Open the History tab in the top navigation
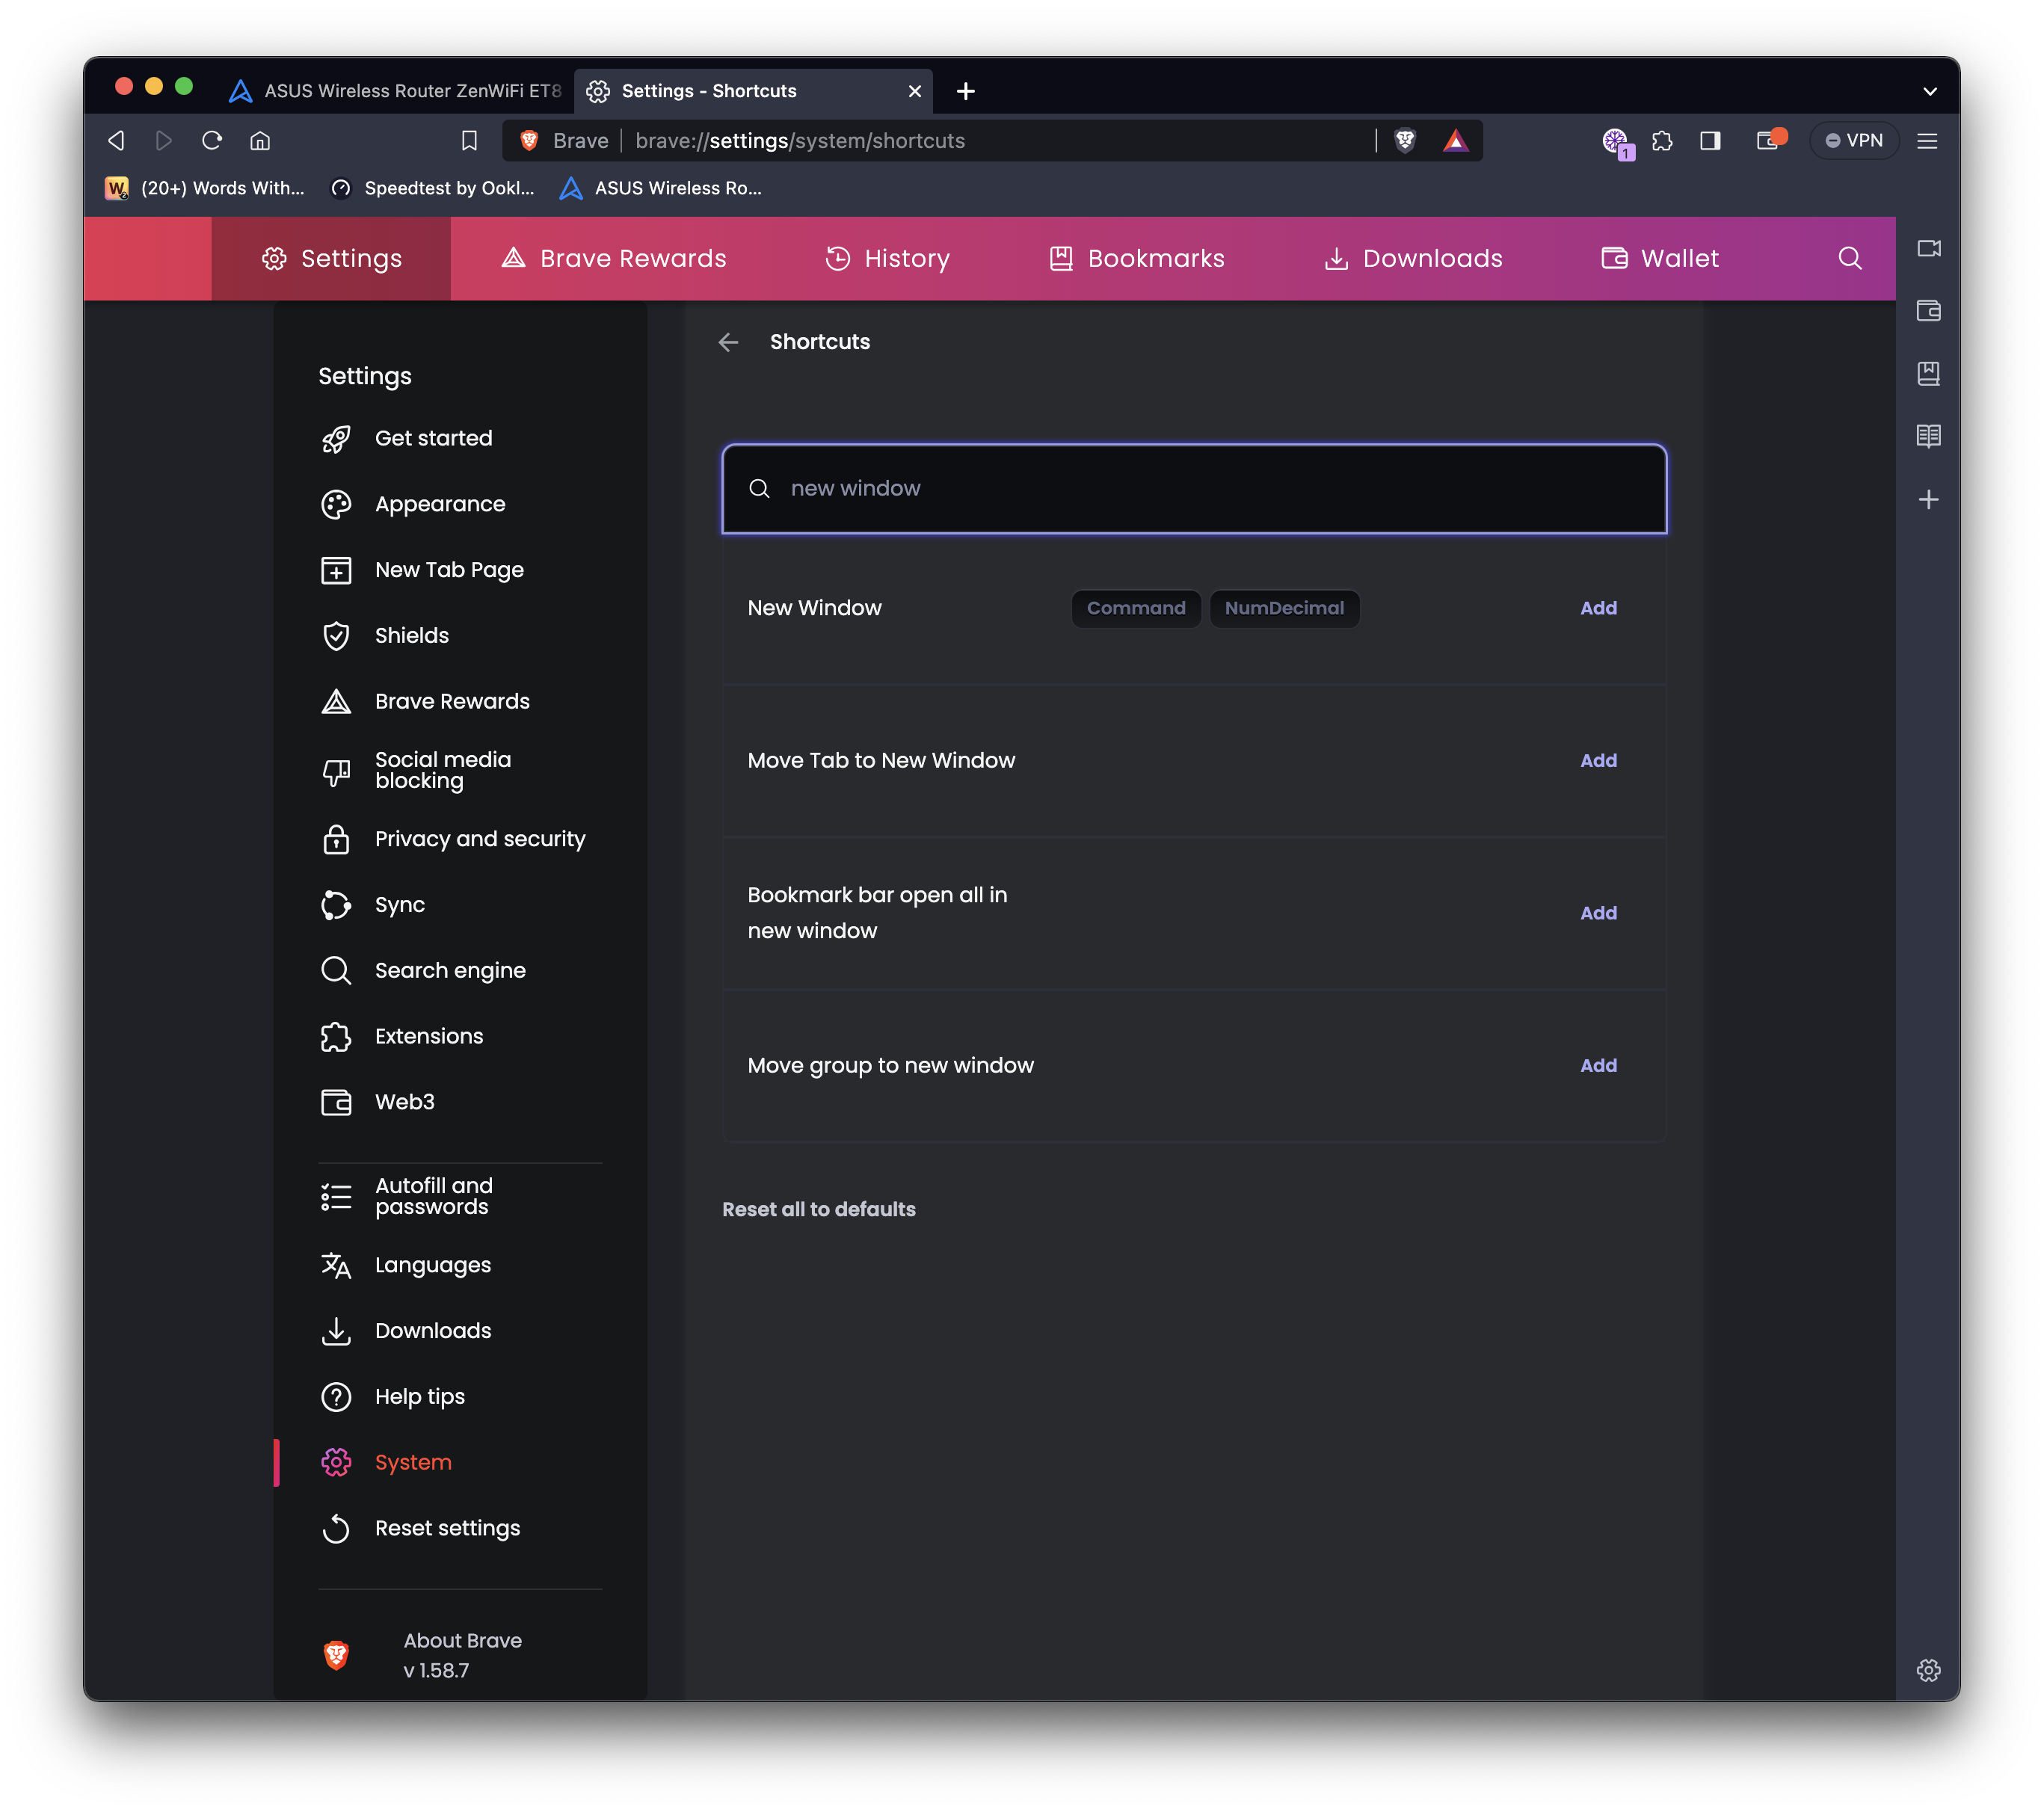The width and height of the screenshot is (2044, 1812). tap(887, 259)
